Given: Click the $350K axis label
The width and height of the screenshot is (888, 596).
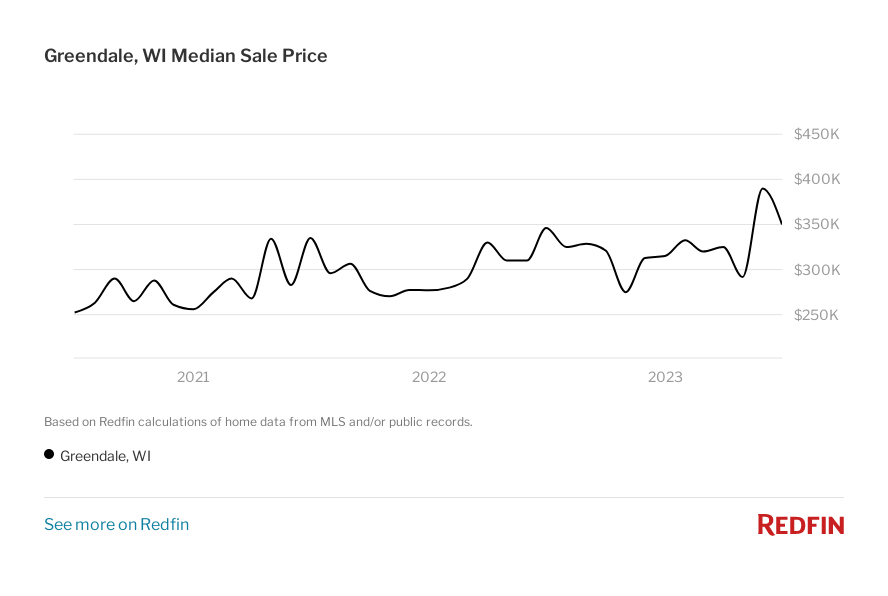Looking at the screenshot, I should pyautogui.click(x=816, y=224).
